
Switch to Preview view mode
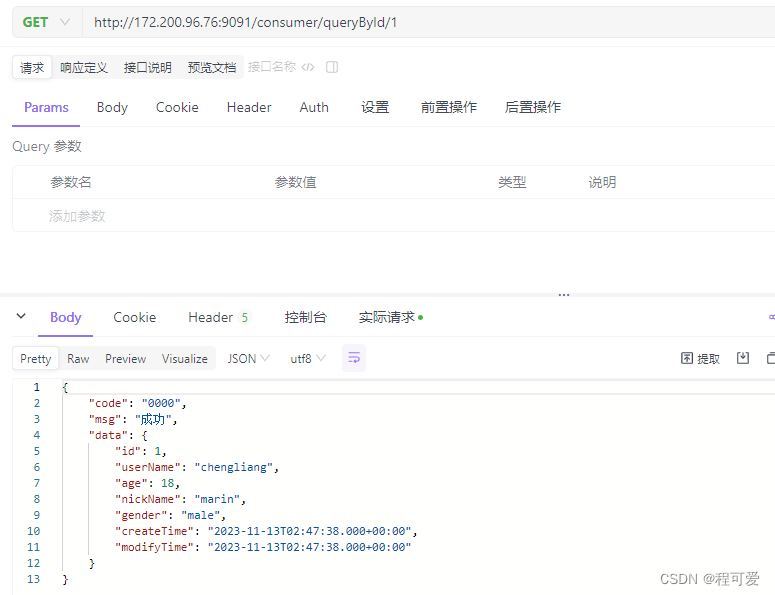point(126,359)
